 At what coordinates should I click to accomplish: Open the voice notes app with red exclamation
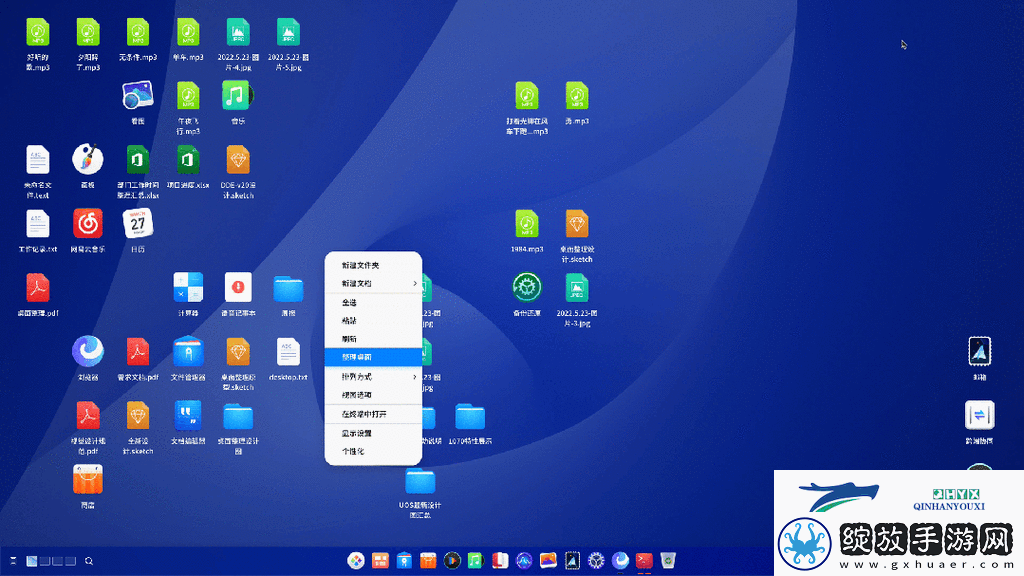[x=238, y=288]
